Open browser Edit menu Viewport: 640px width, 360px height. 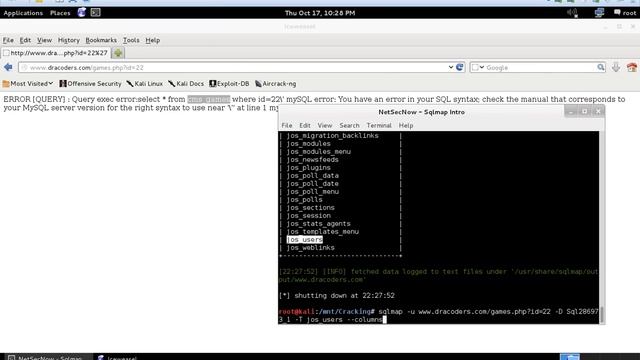pos(25,40)
